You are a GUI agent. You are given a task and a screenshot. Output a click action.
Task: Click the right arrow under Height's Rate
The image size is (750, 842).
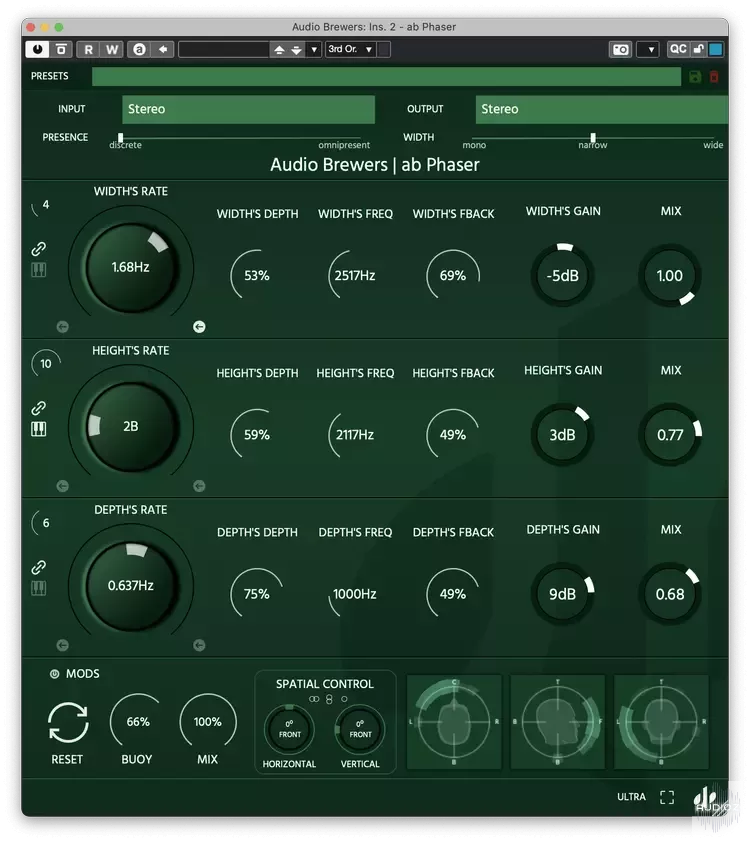pos(199,487)
